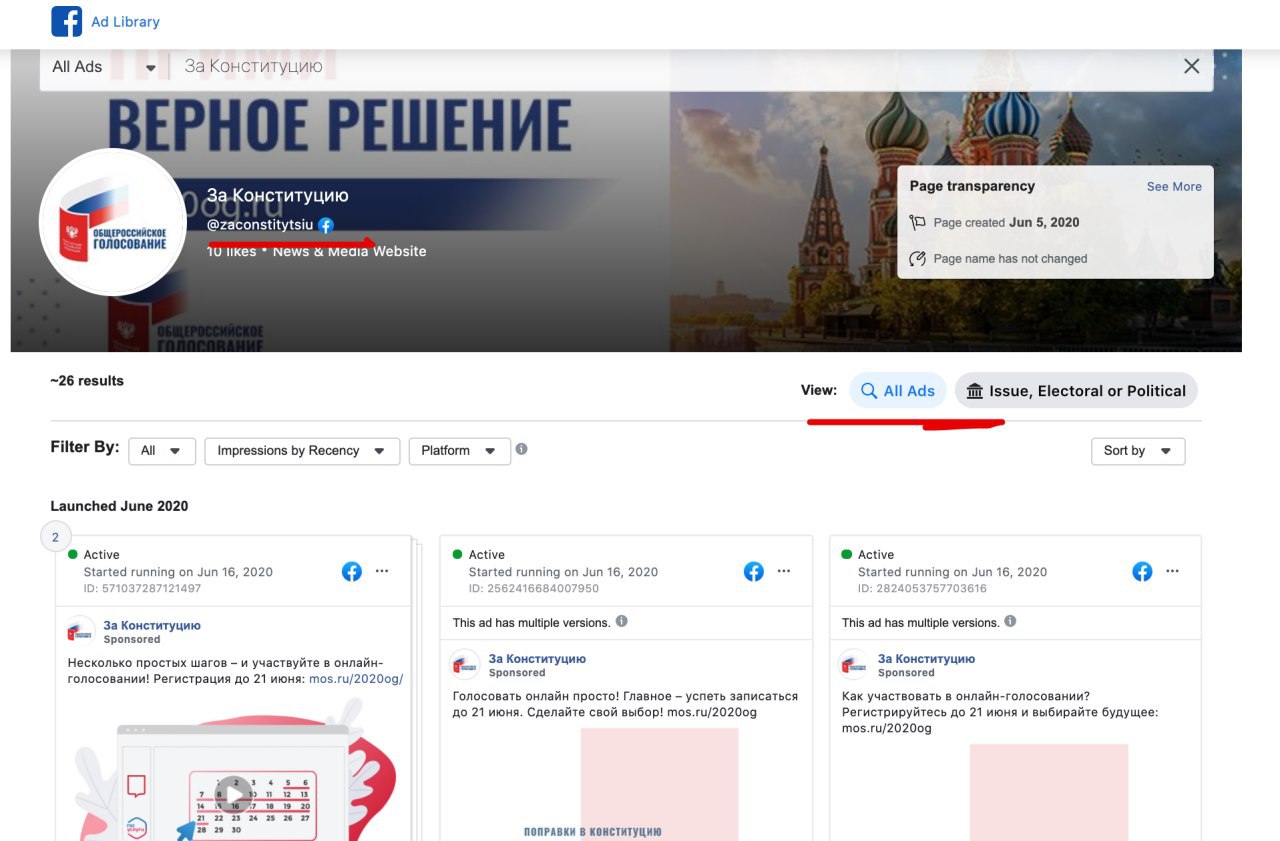Clear the search with X icon

1191,66
